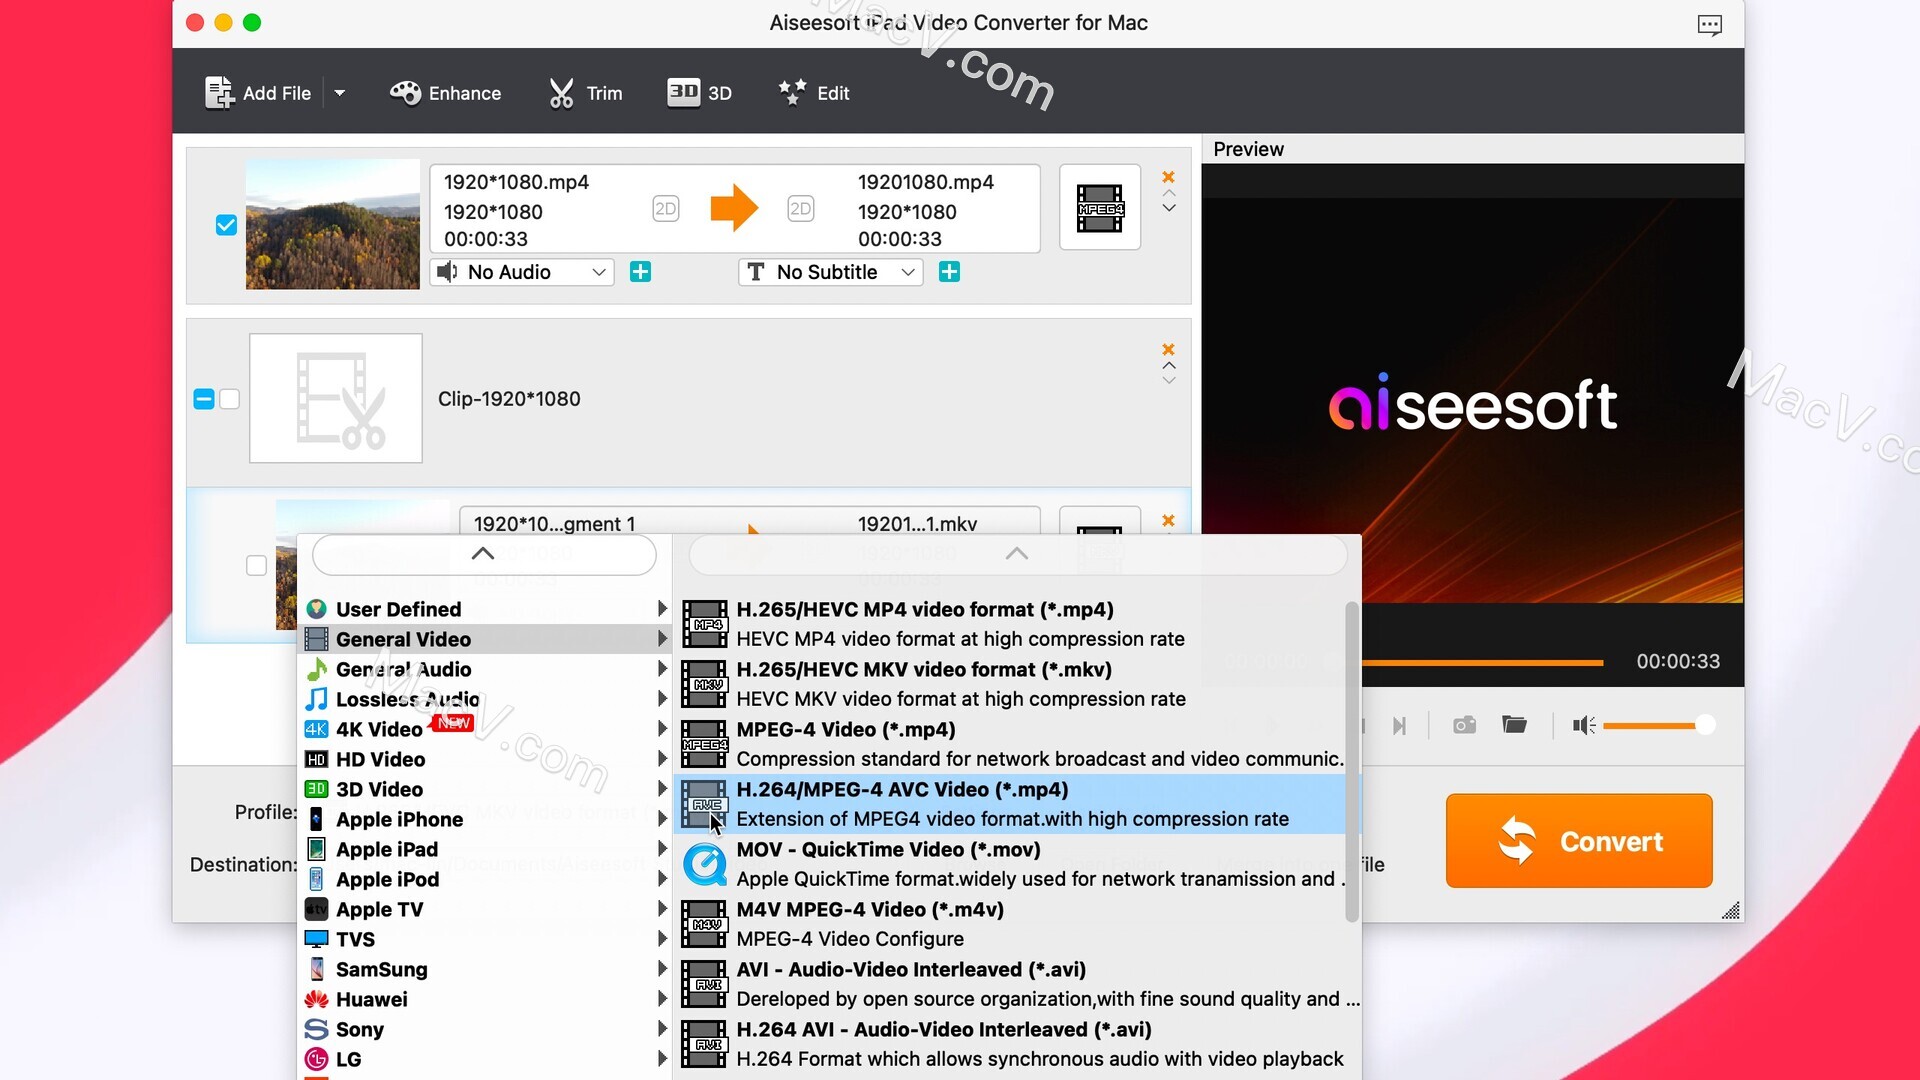Open the No Subtitle dropdown
This screenshot has height=1080, width=1920.
coord(830,272)
